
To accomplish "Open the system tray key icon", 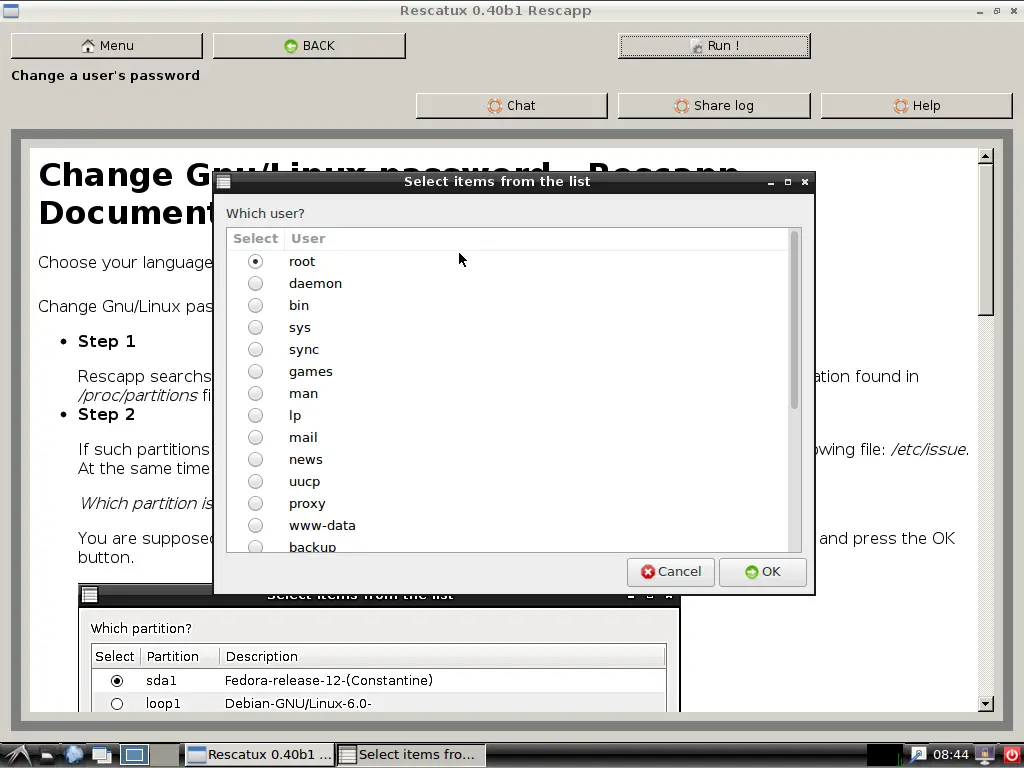I will tap(918, 755).
